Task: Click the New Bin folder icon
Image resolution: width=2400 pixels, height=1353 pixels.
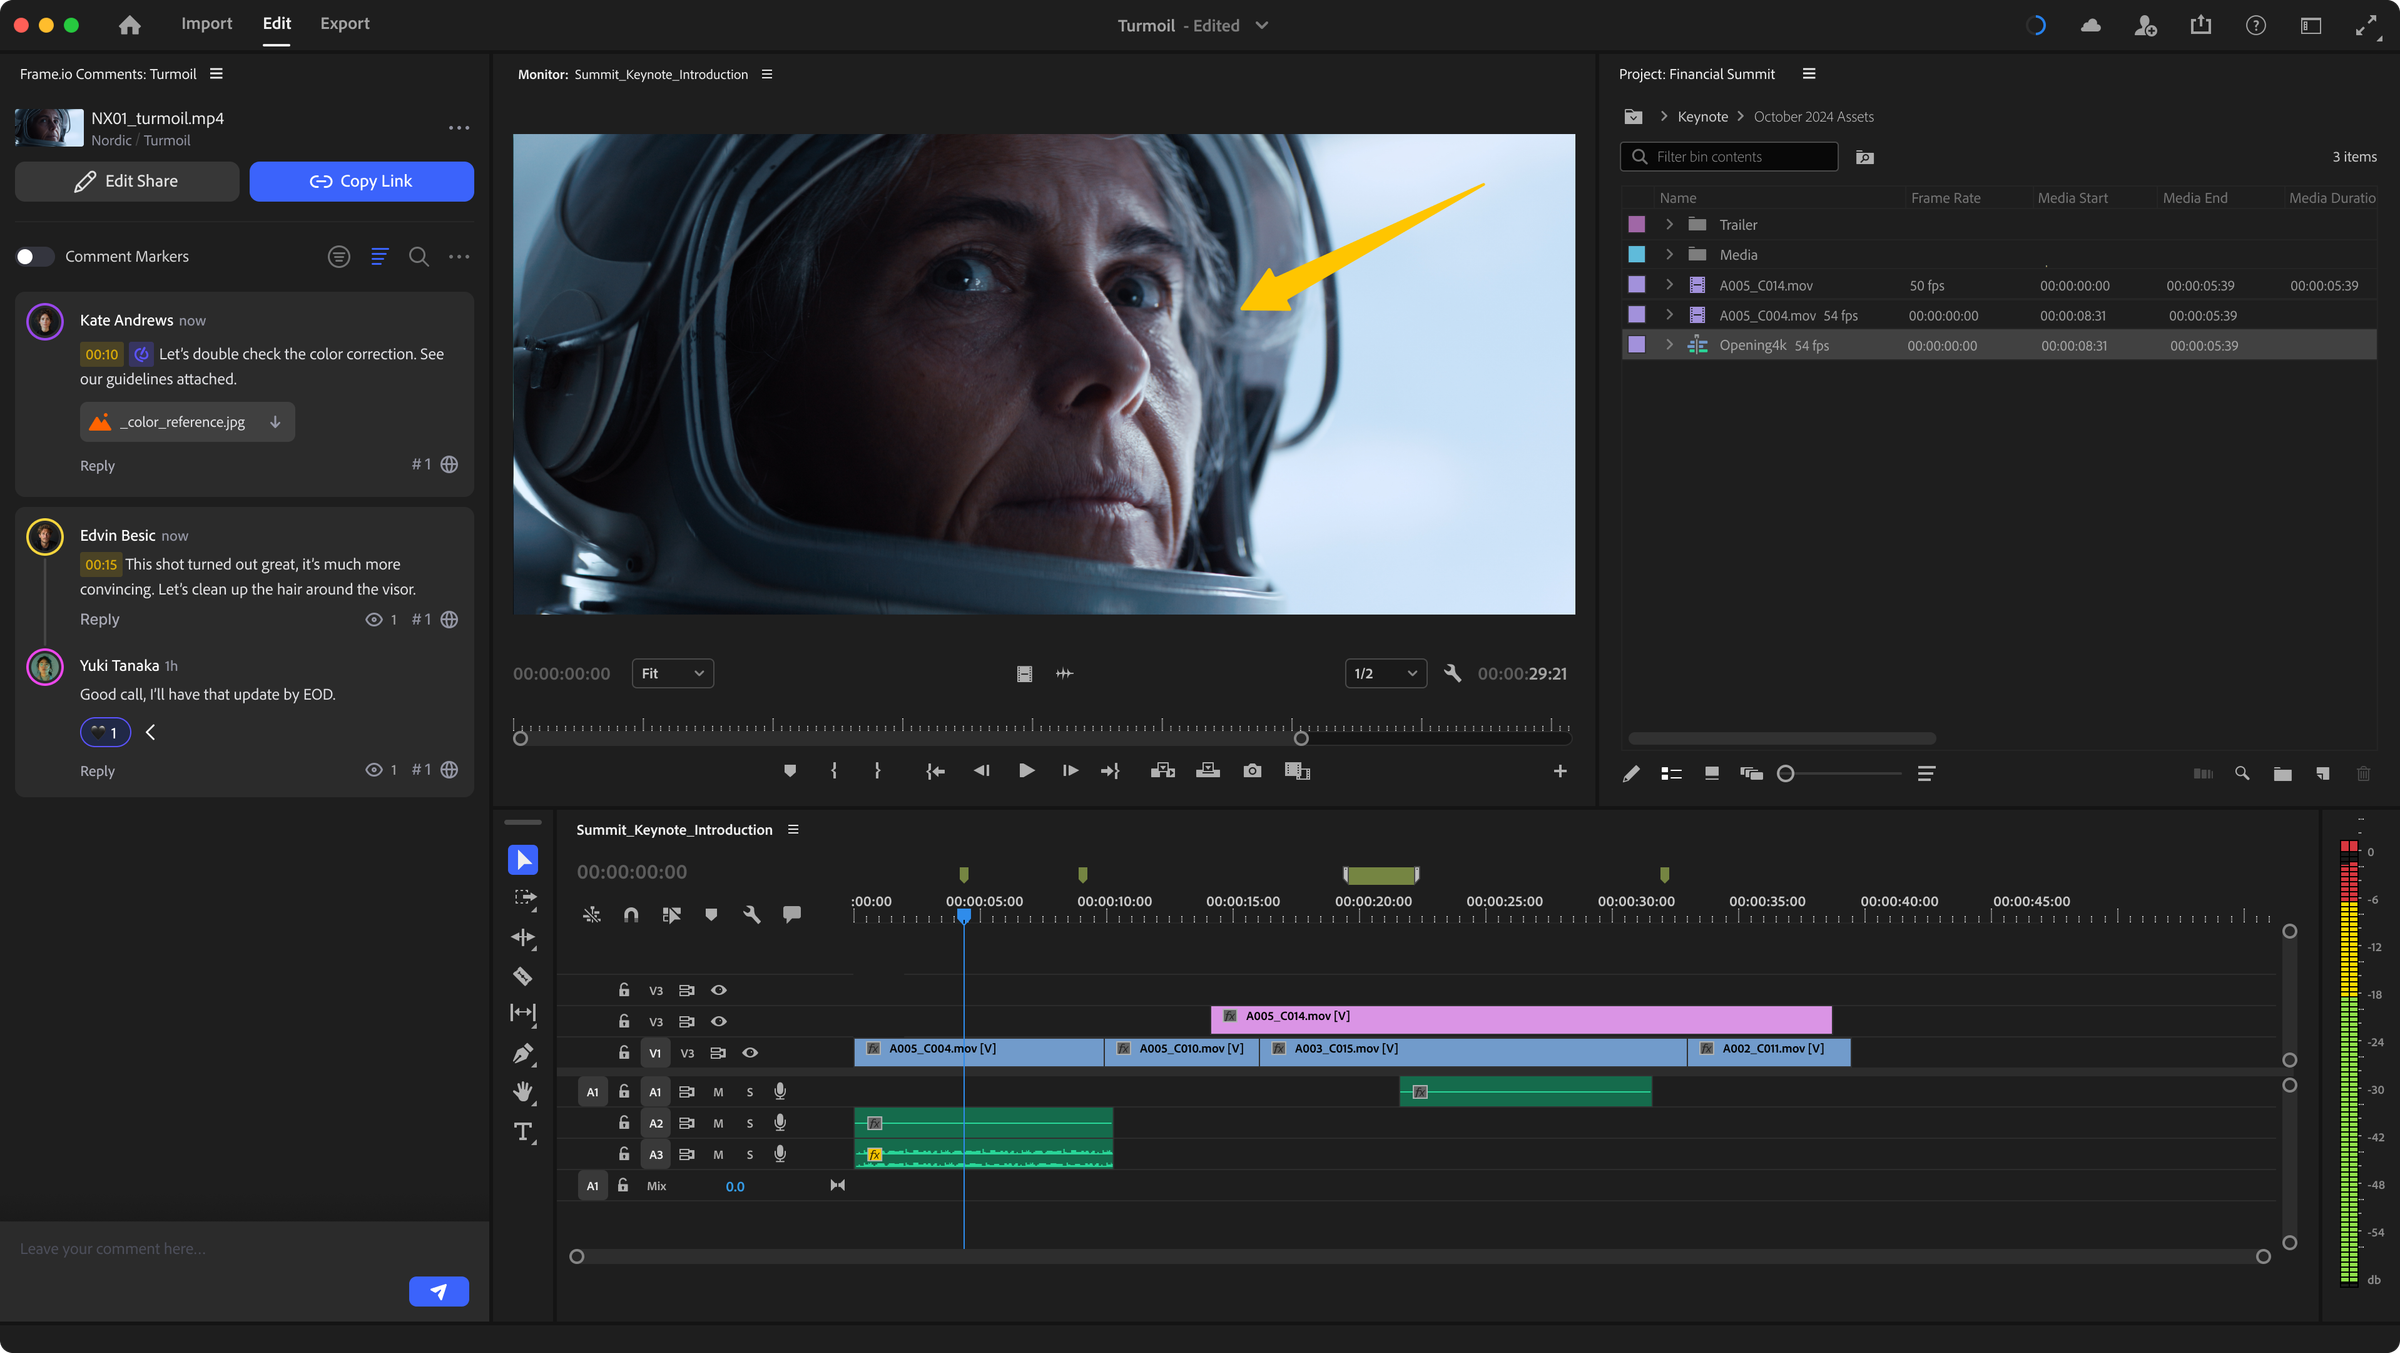Action: click(x=2282, y=773)
